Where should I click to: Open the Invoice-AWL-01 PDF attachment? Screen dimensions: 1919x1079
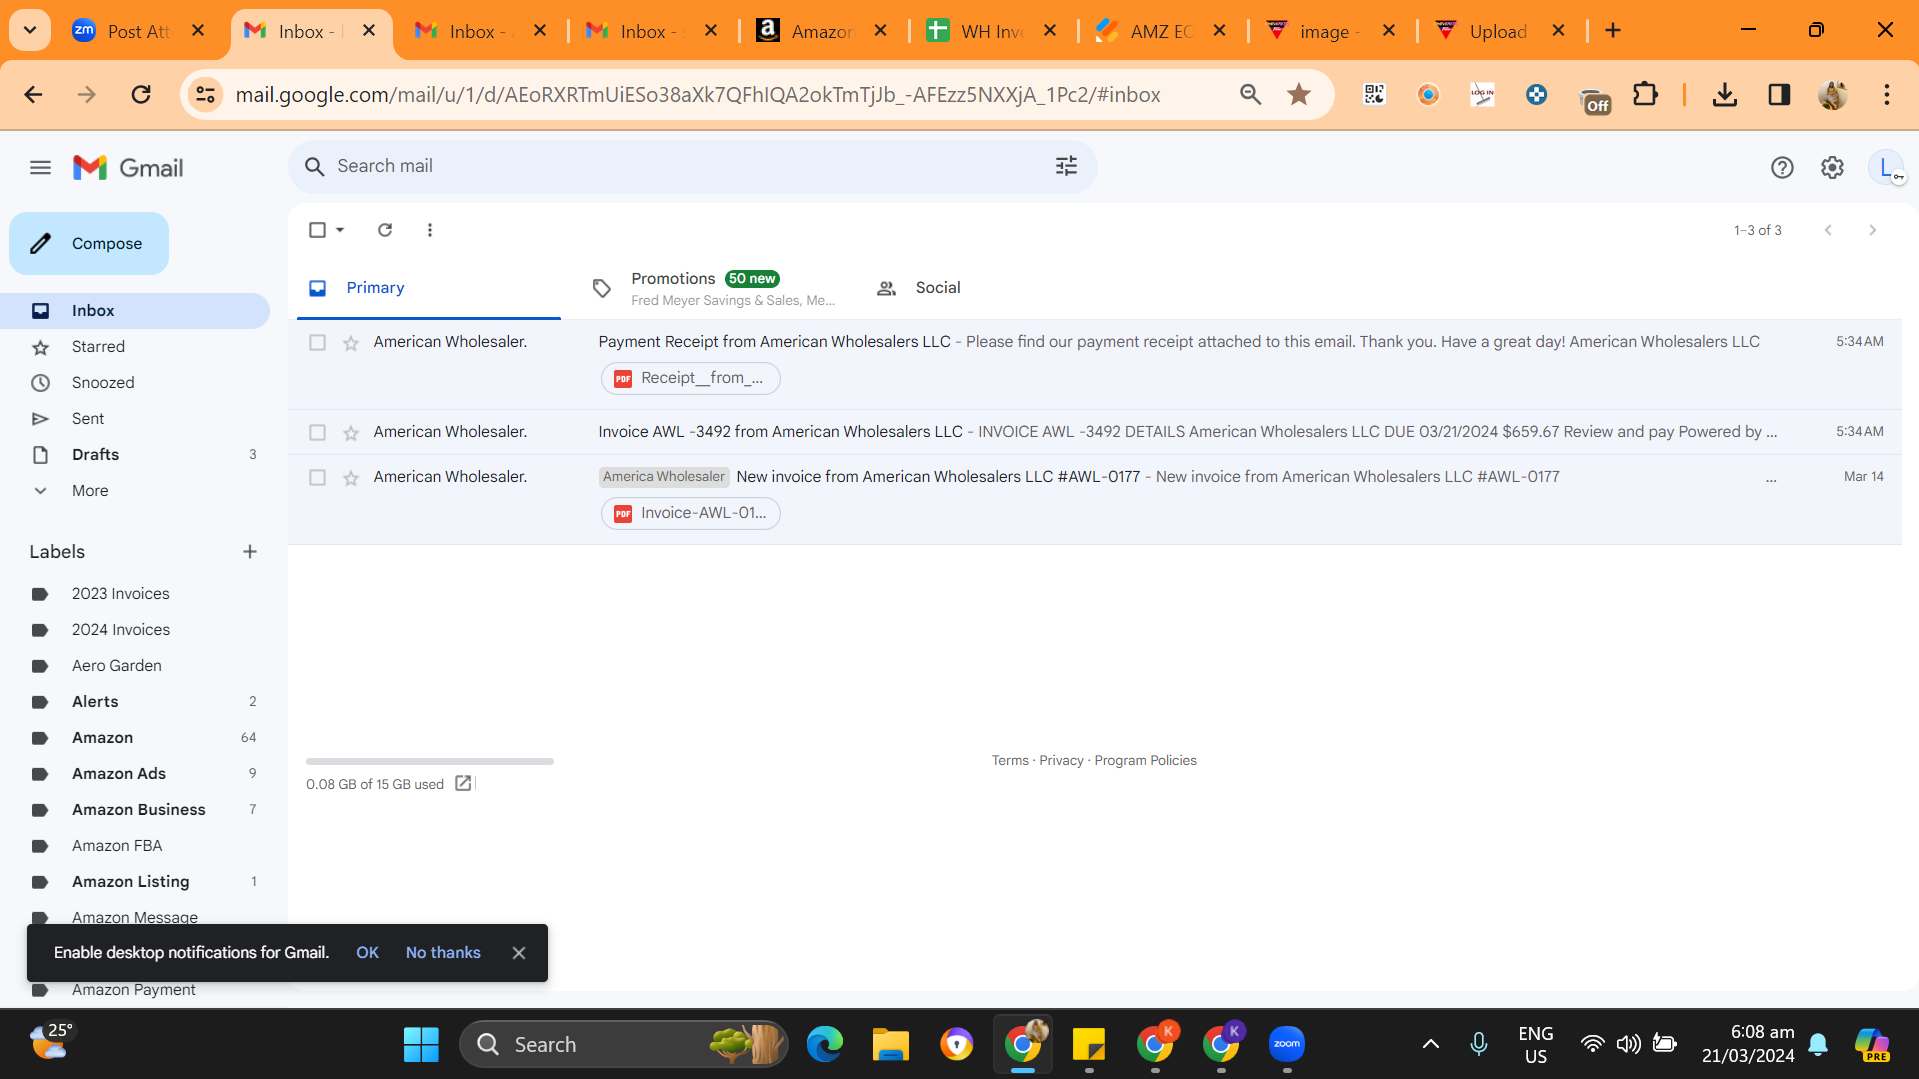[x=691, y=513]
